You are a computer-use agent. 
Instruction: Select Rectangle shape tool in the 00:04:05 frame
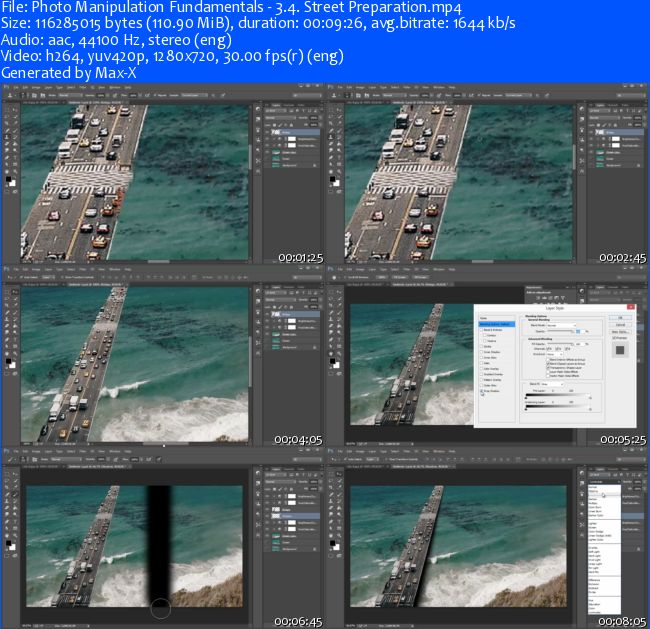coord(15,346)
